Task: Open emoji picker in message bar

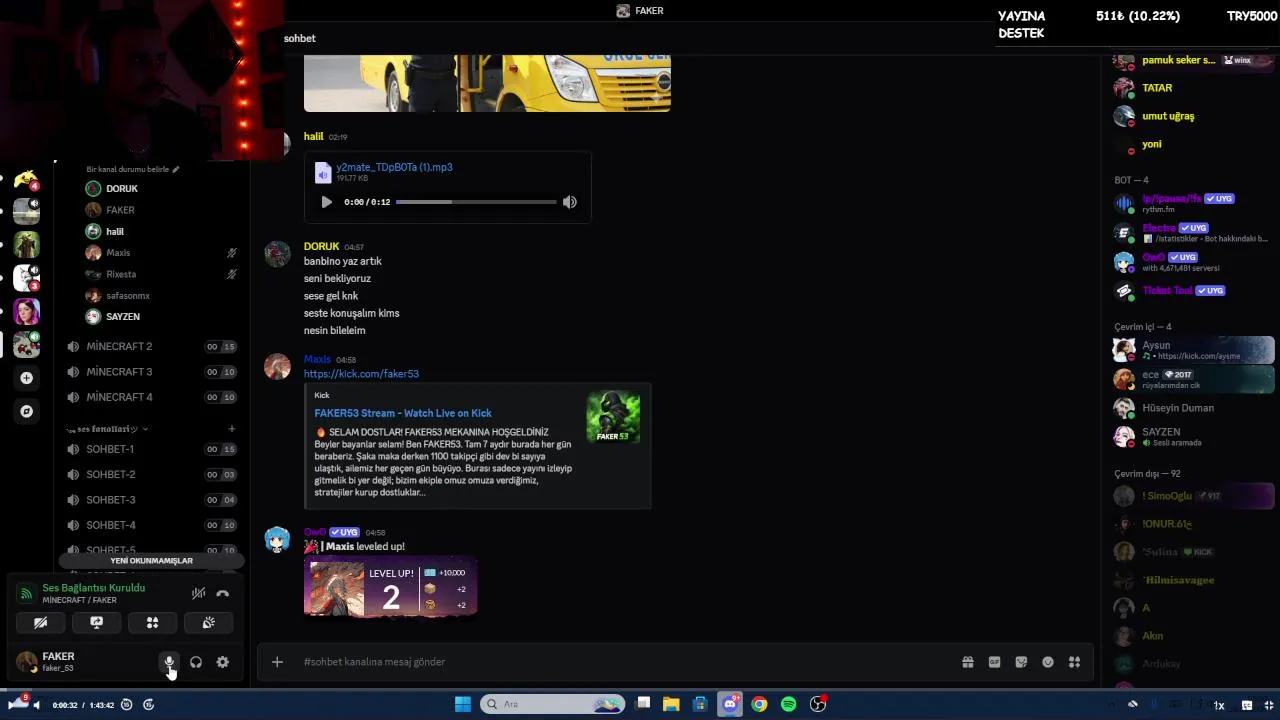Action: pos(1048,662)
